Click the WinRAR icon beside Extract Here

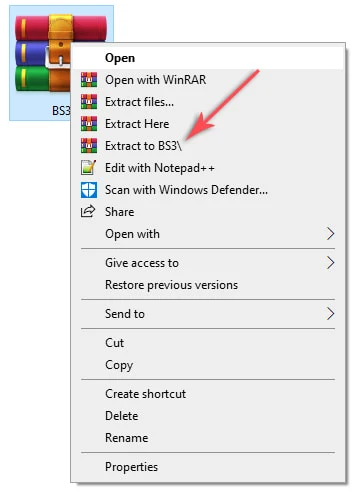[x=89, y=124]
